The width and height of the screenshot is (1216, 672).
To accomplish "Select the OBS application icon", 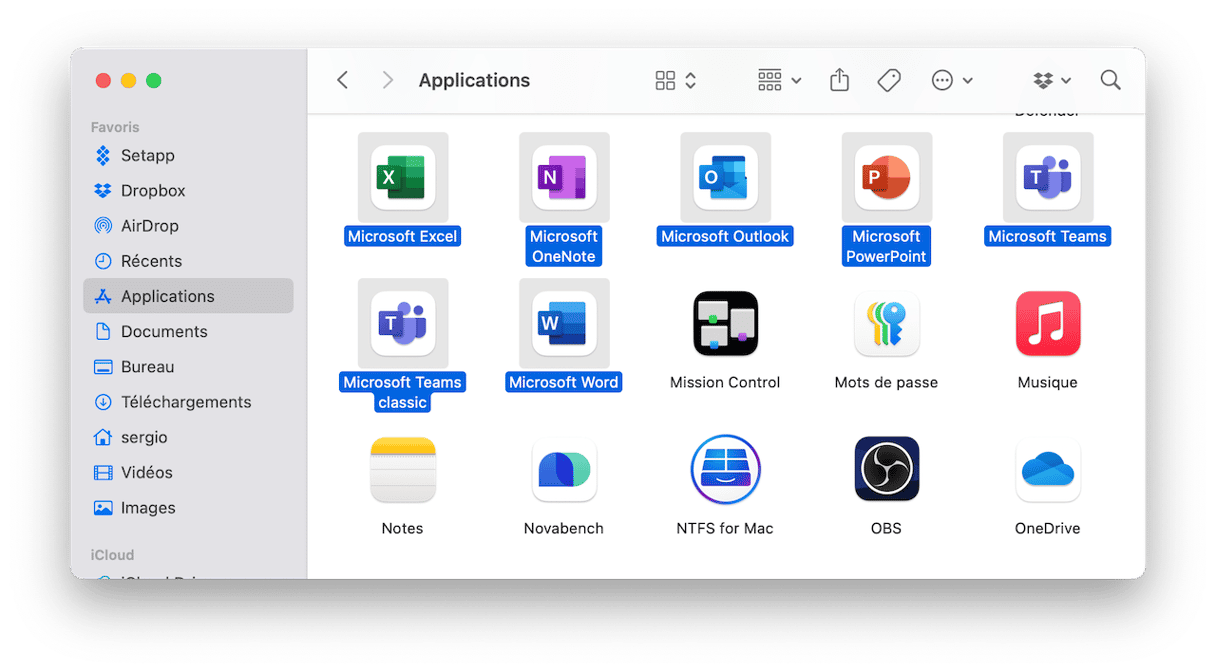I will (886, 470).
